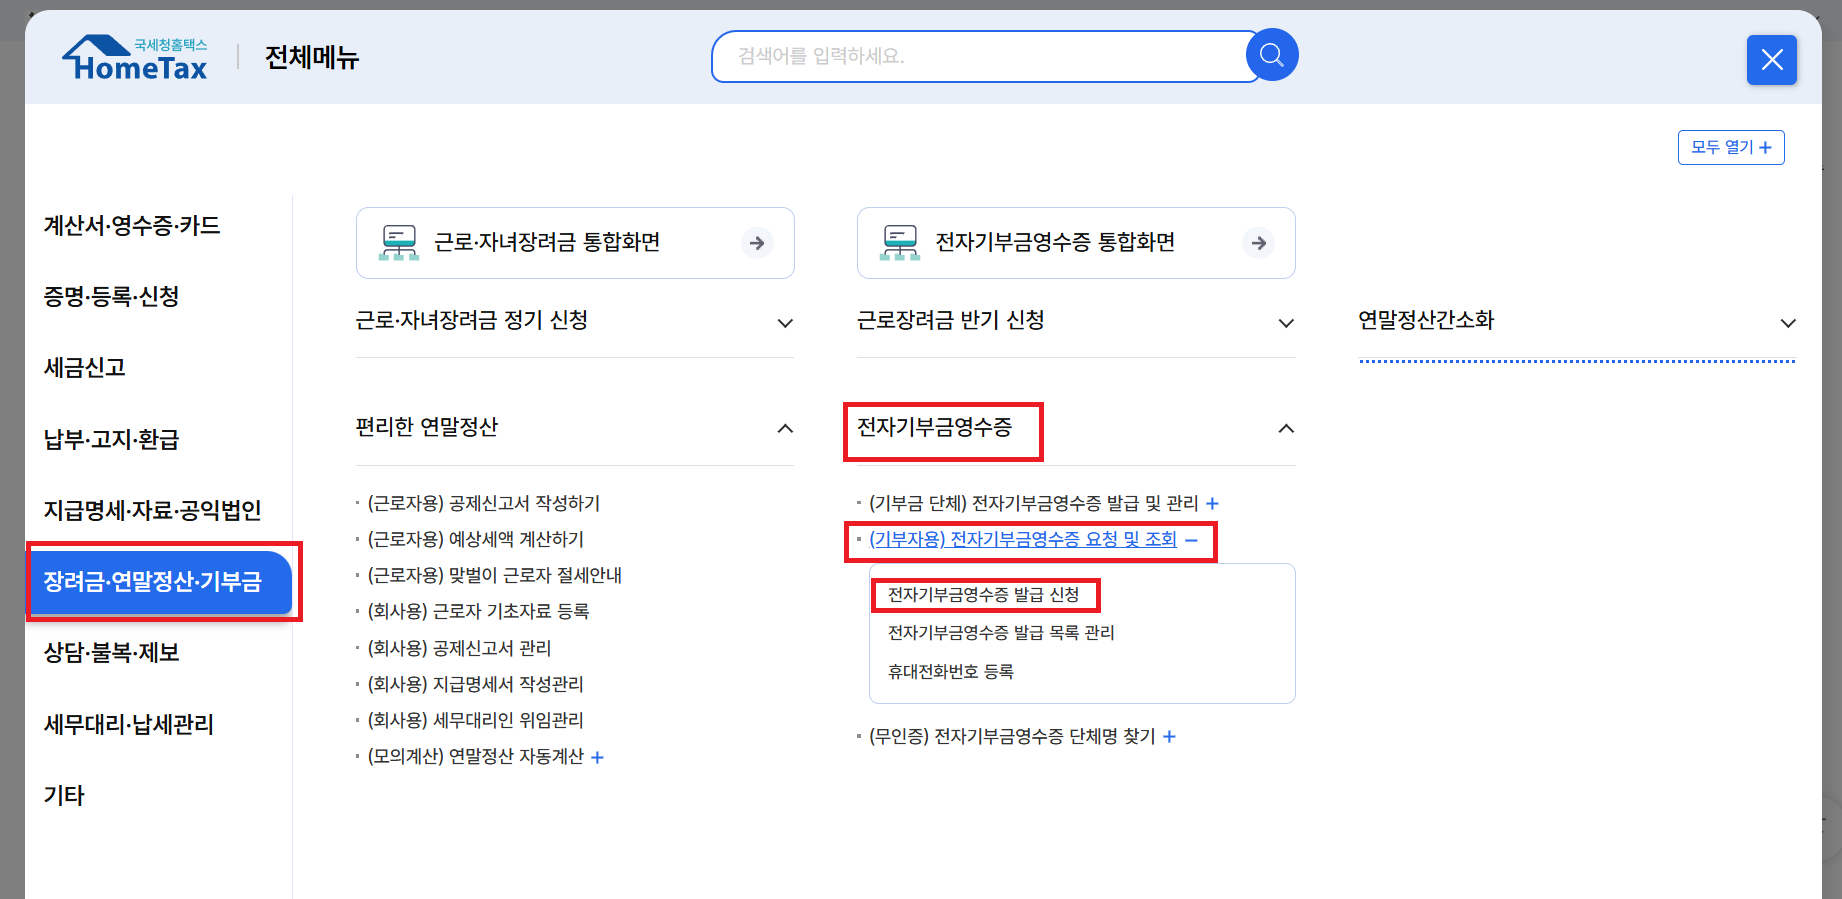1842x899 pixels.
Task: Open (회사용) 근로자 기초자료 등록
Action: coord(478,611)
